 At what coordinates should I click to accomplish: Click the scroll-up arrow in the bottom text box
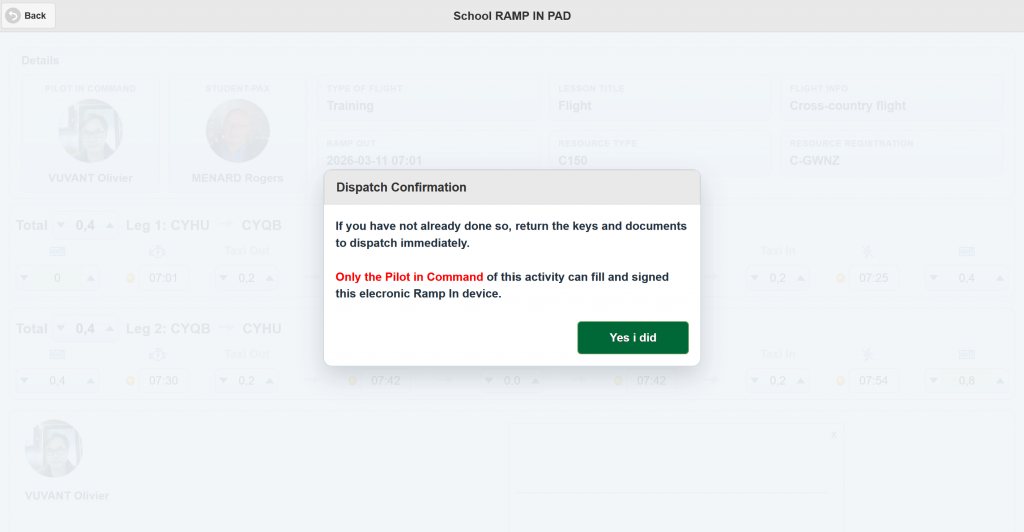835,436
